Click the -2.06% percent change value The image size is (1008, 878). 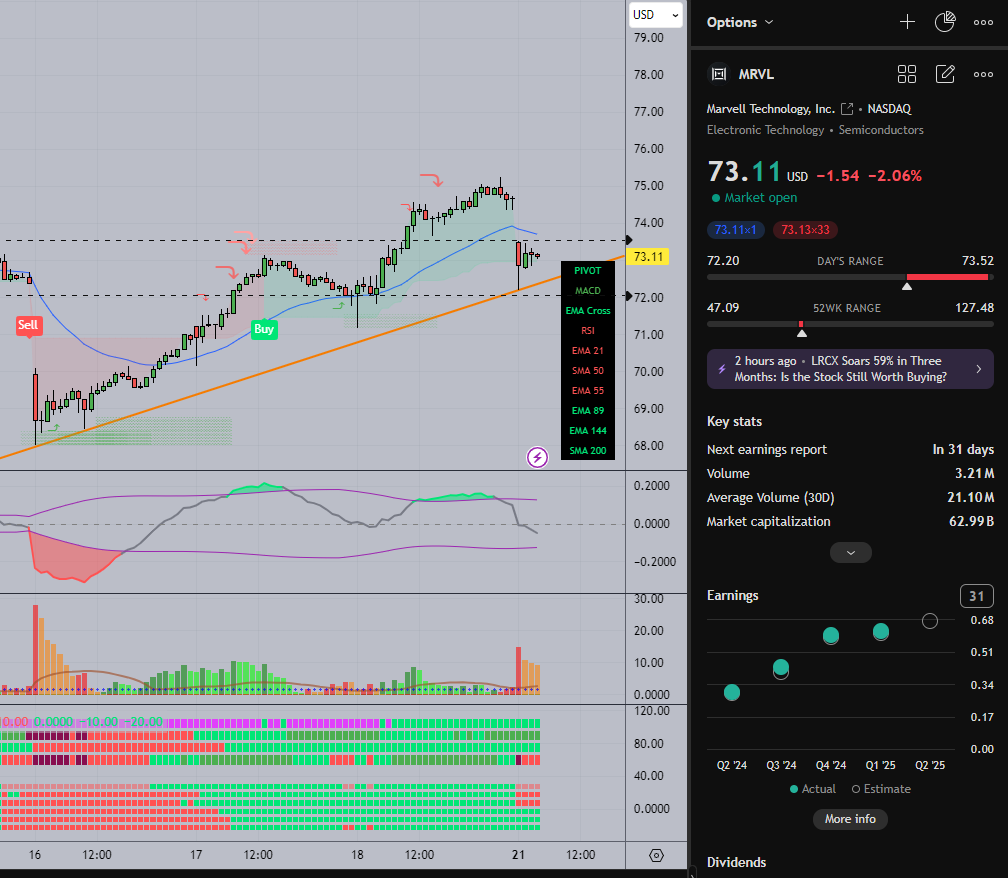pyautogui.click(x=895, y=175)
